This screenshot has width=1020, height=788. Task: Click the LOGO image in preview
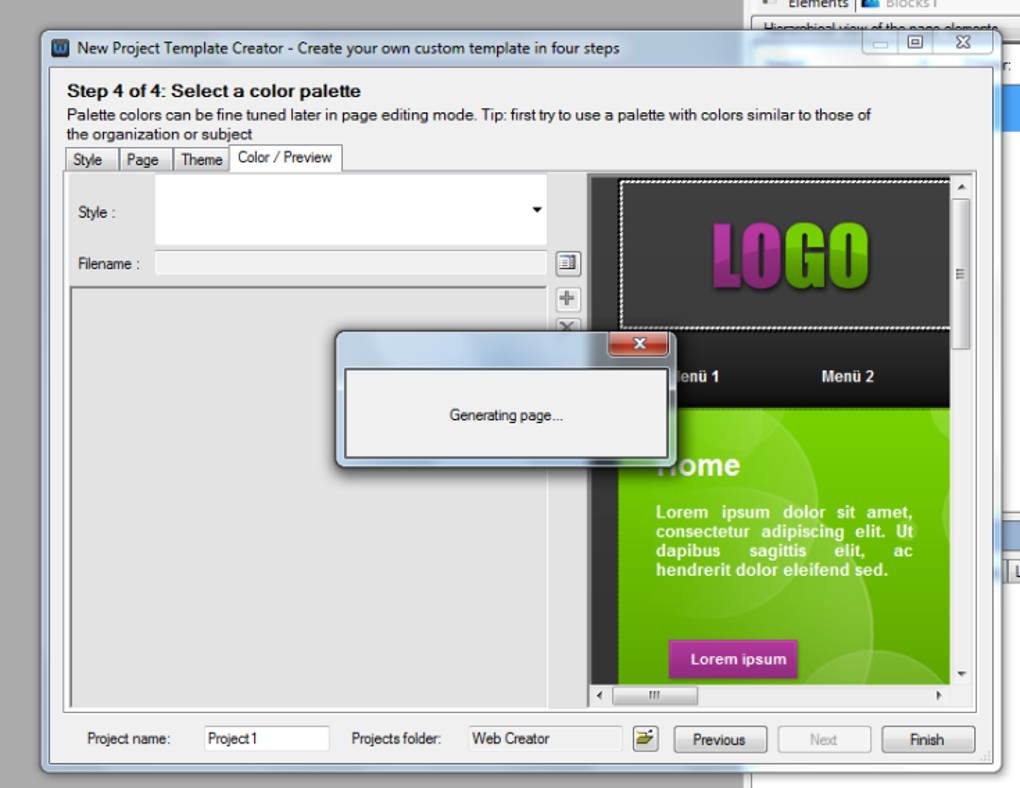click(x=790, y=256)
